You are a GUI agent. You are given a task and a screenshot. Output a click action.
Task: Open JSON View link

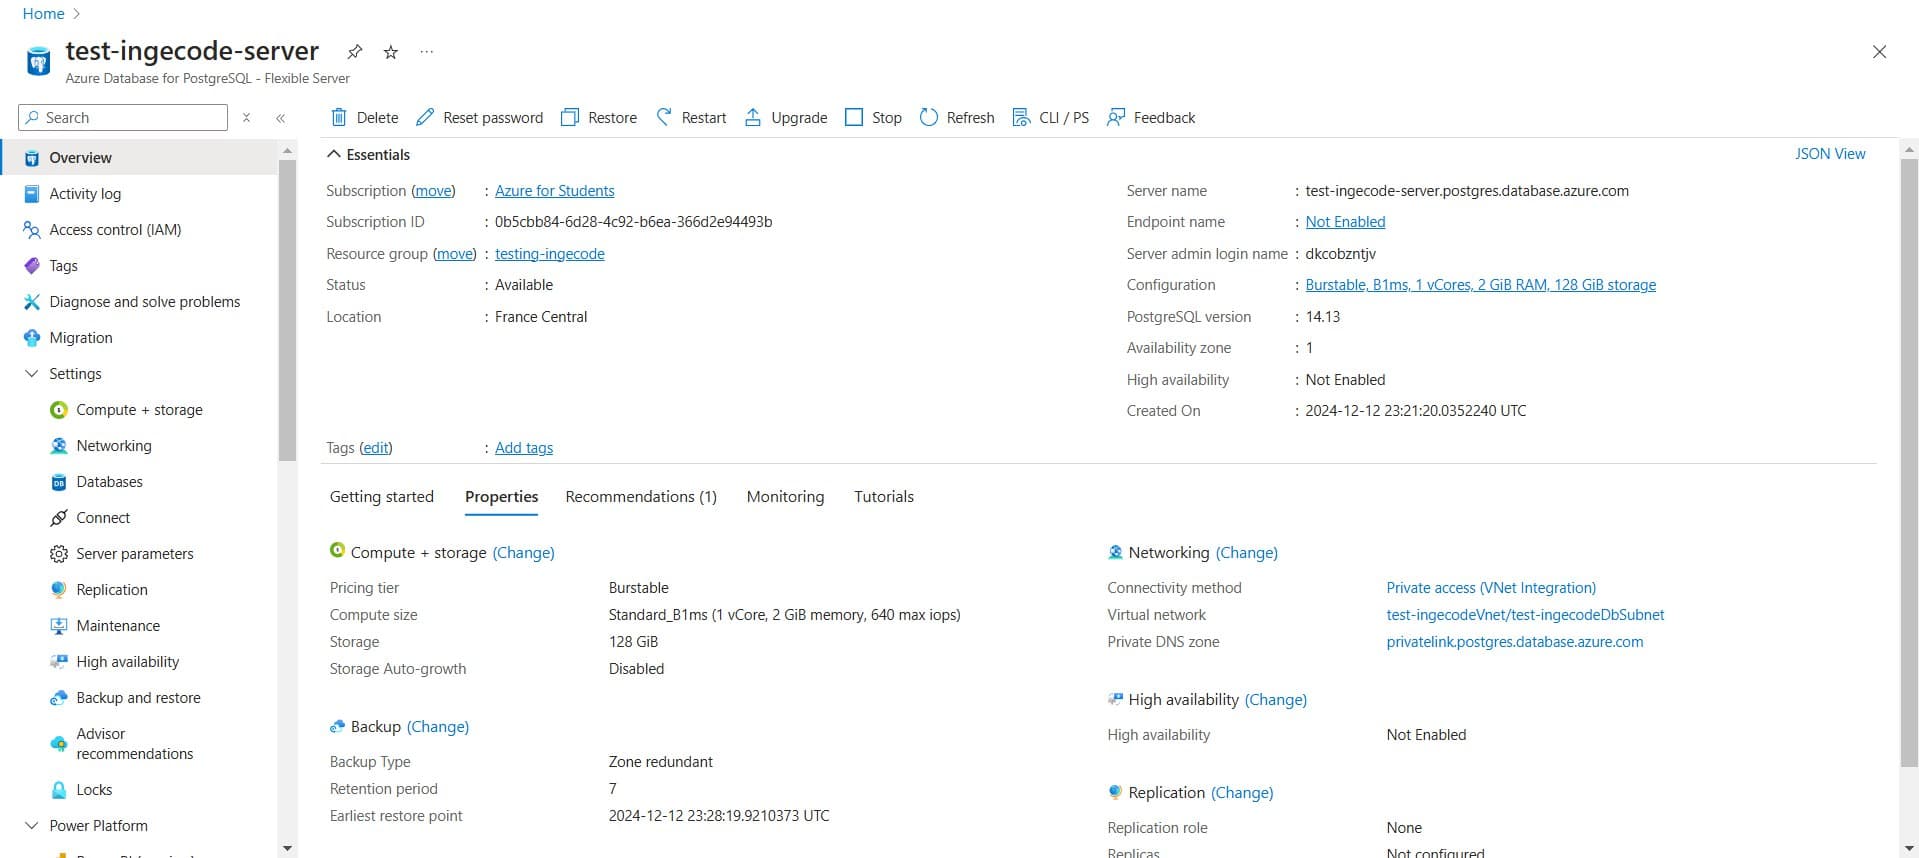(x=1829, y=154)
